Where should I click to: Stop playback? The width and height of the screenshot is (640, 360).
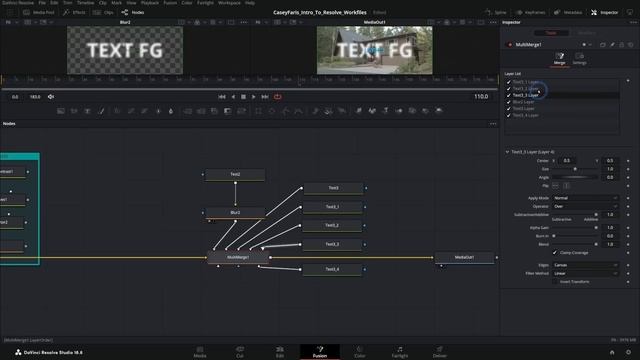click(x=243, y=97)
